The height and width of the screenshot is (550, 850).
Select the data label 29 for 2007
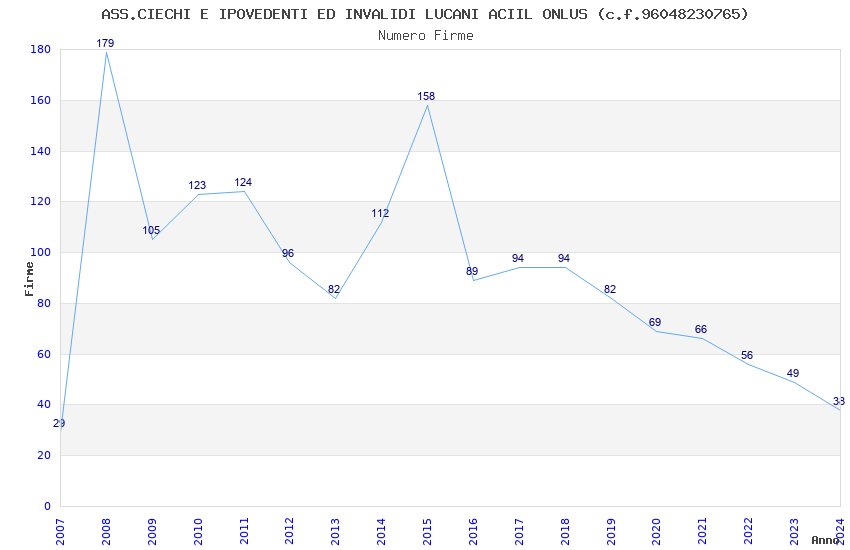(x=59, y=423)
